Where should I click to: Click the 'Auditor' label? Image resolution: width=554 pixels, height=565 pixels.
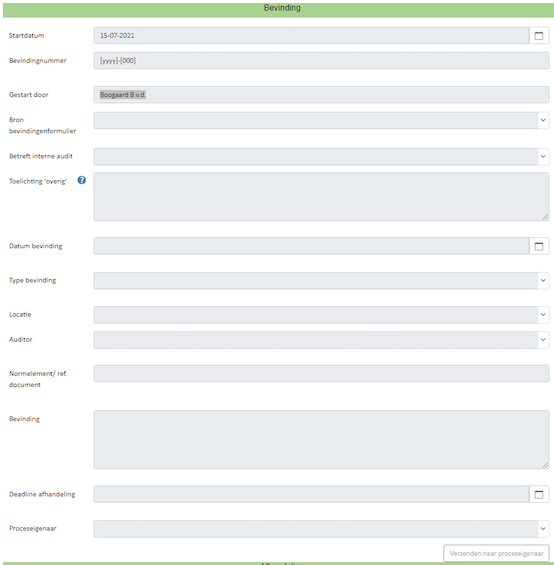click(x=21, y=339)
